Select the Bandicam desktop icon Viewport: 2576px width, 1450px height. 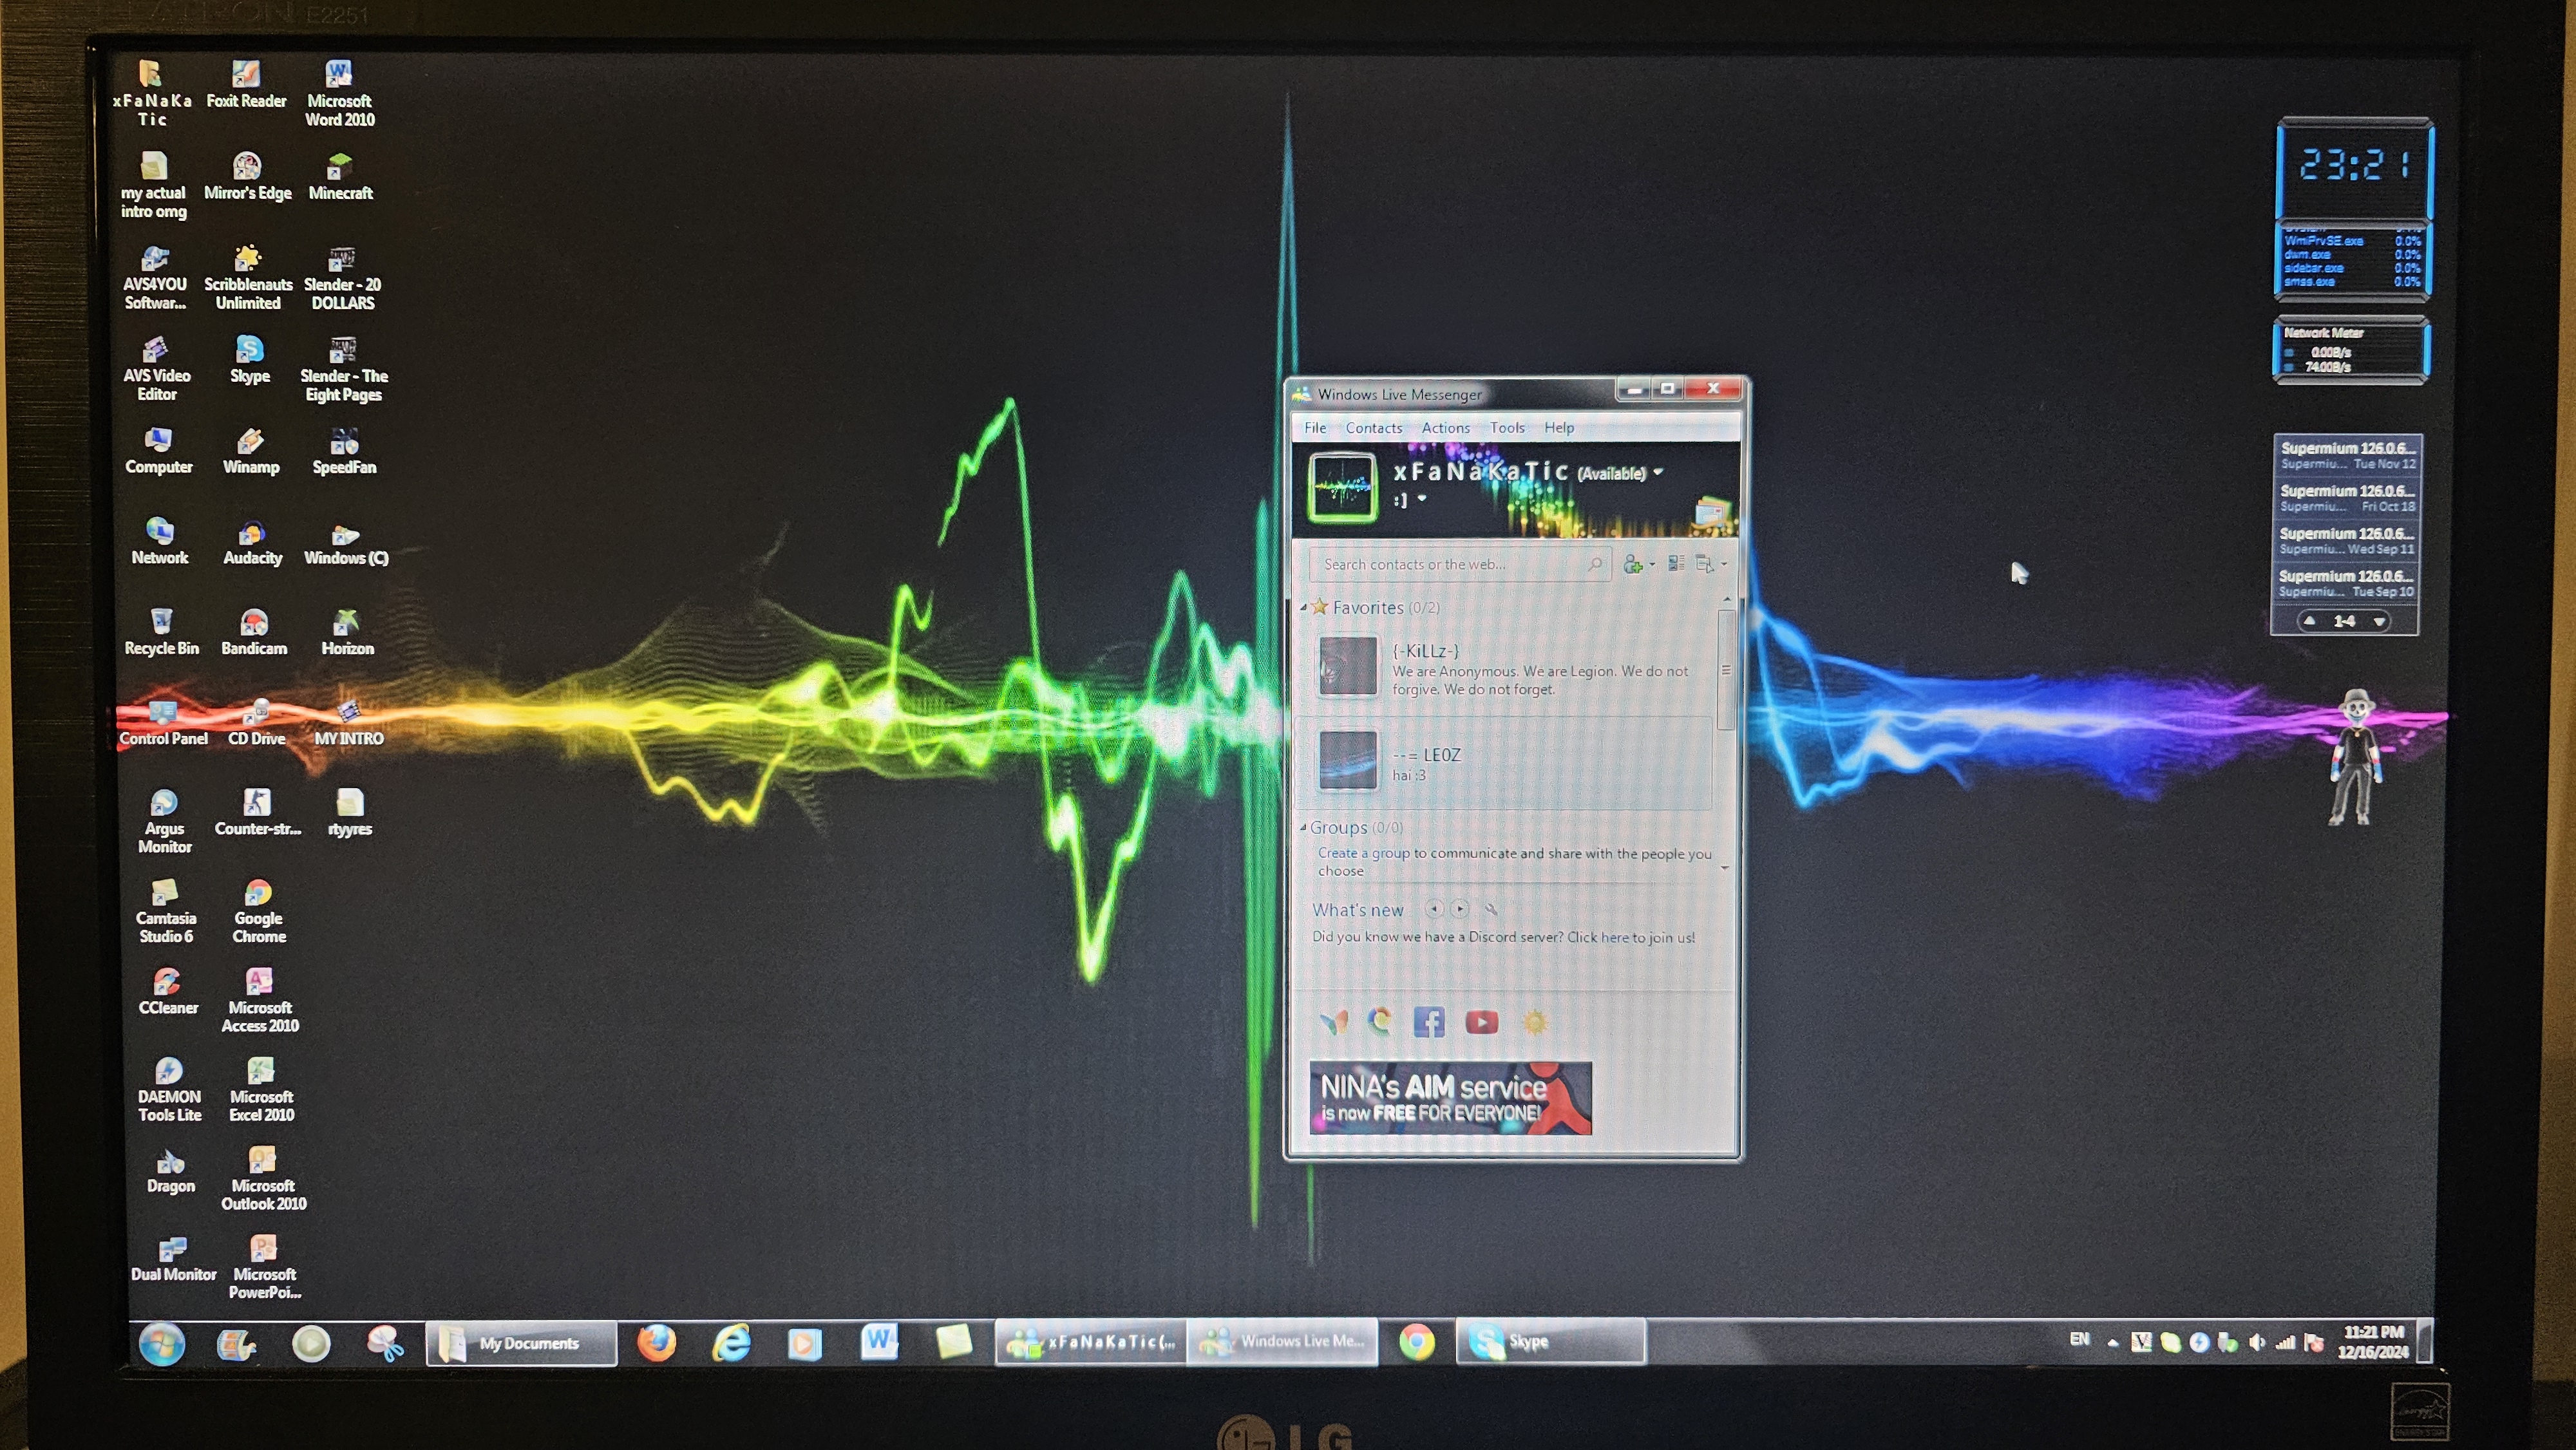coord(254,632)
